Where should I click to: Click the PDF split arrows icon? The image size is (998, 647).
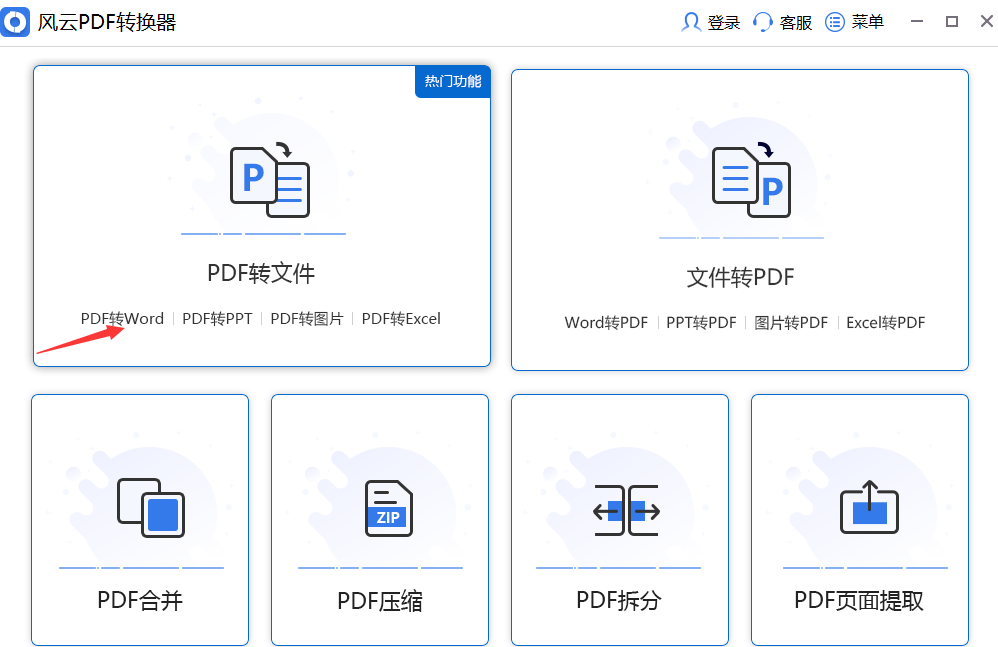[626, 510]
